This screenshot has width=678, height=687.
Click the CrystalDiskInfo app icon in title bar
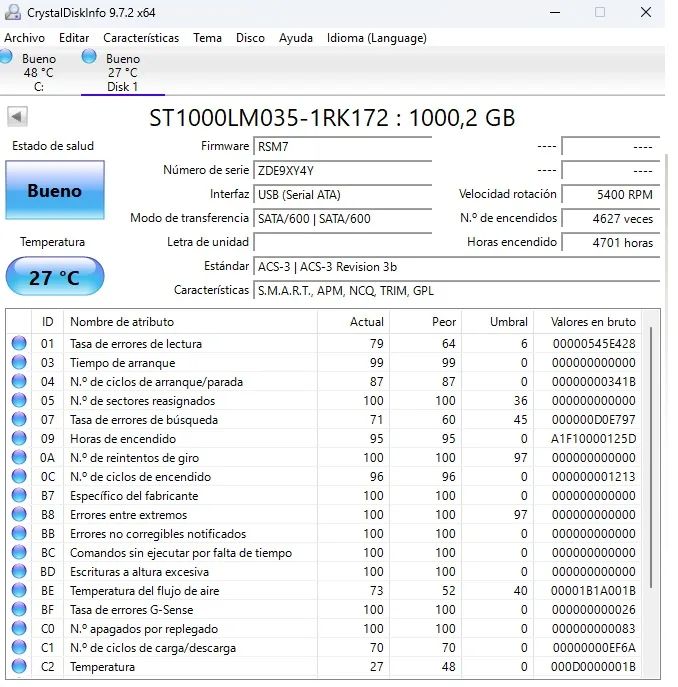[13, 12]
